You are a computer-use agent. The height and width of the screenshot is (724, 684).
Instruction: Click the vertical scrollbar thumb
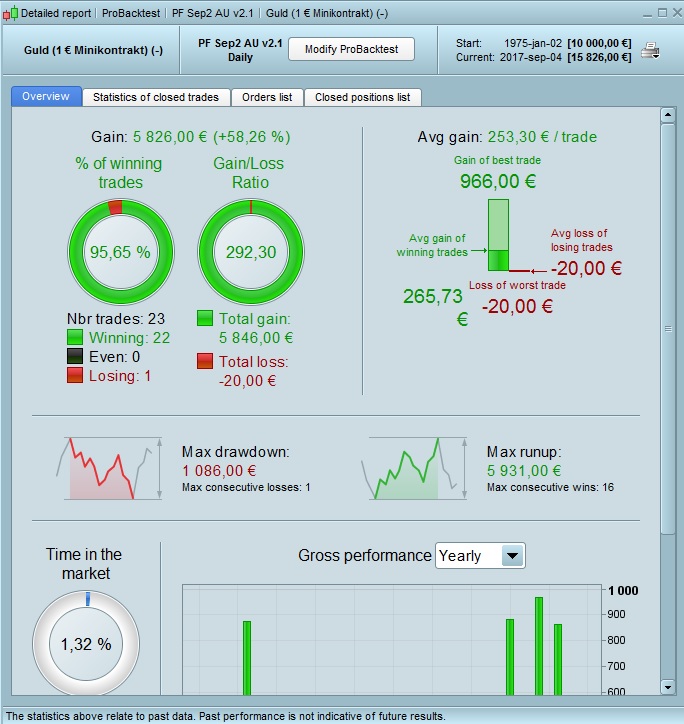point(668,328)
